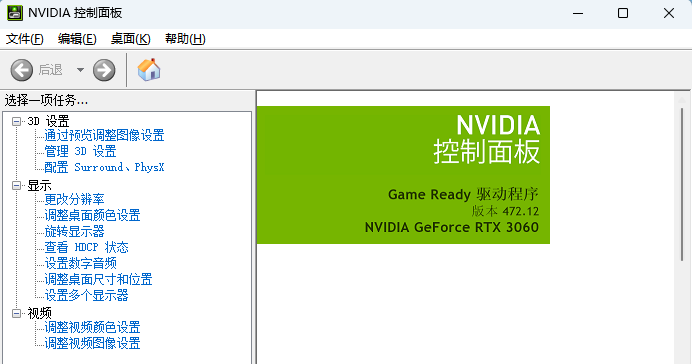The width and height of the screenshot is (692, 364).
Task: Minimize the NVIDIA 控制面板 window
Action: coord(578,13)
